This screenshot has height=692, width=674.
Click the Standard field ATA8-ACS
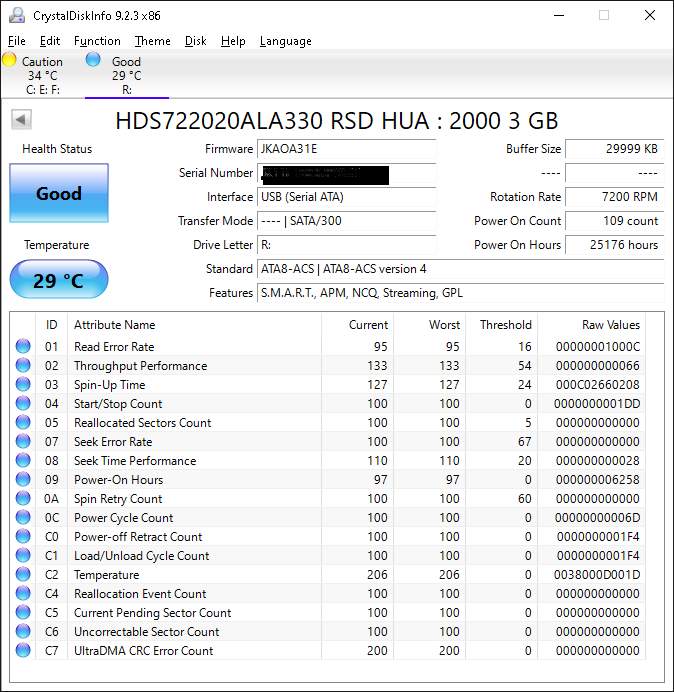tap(460, 269)
